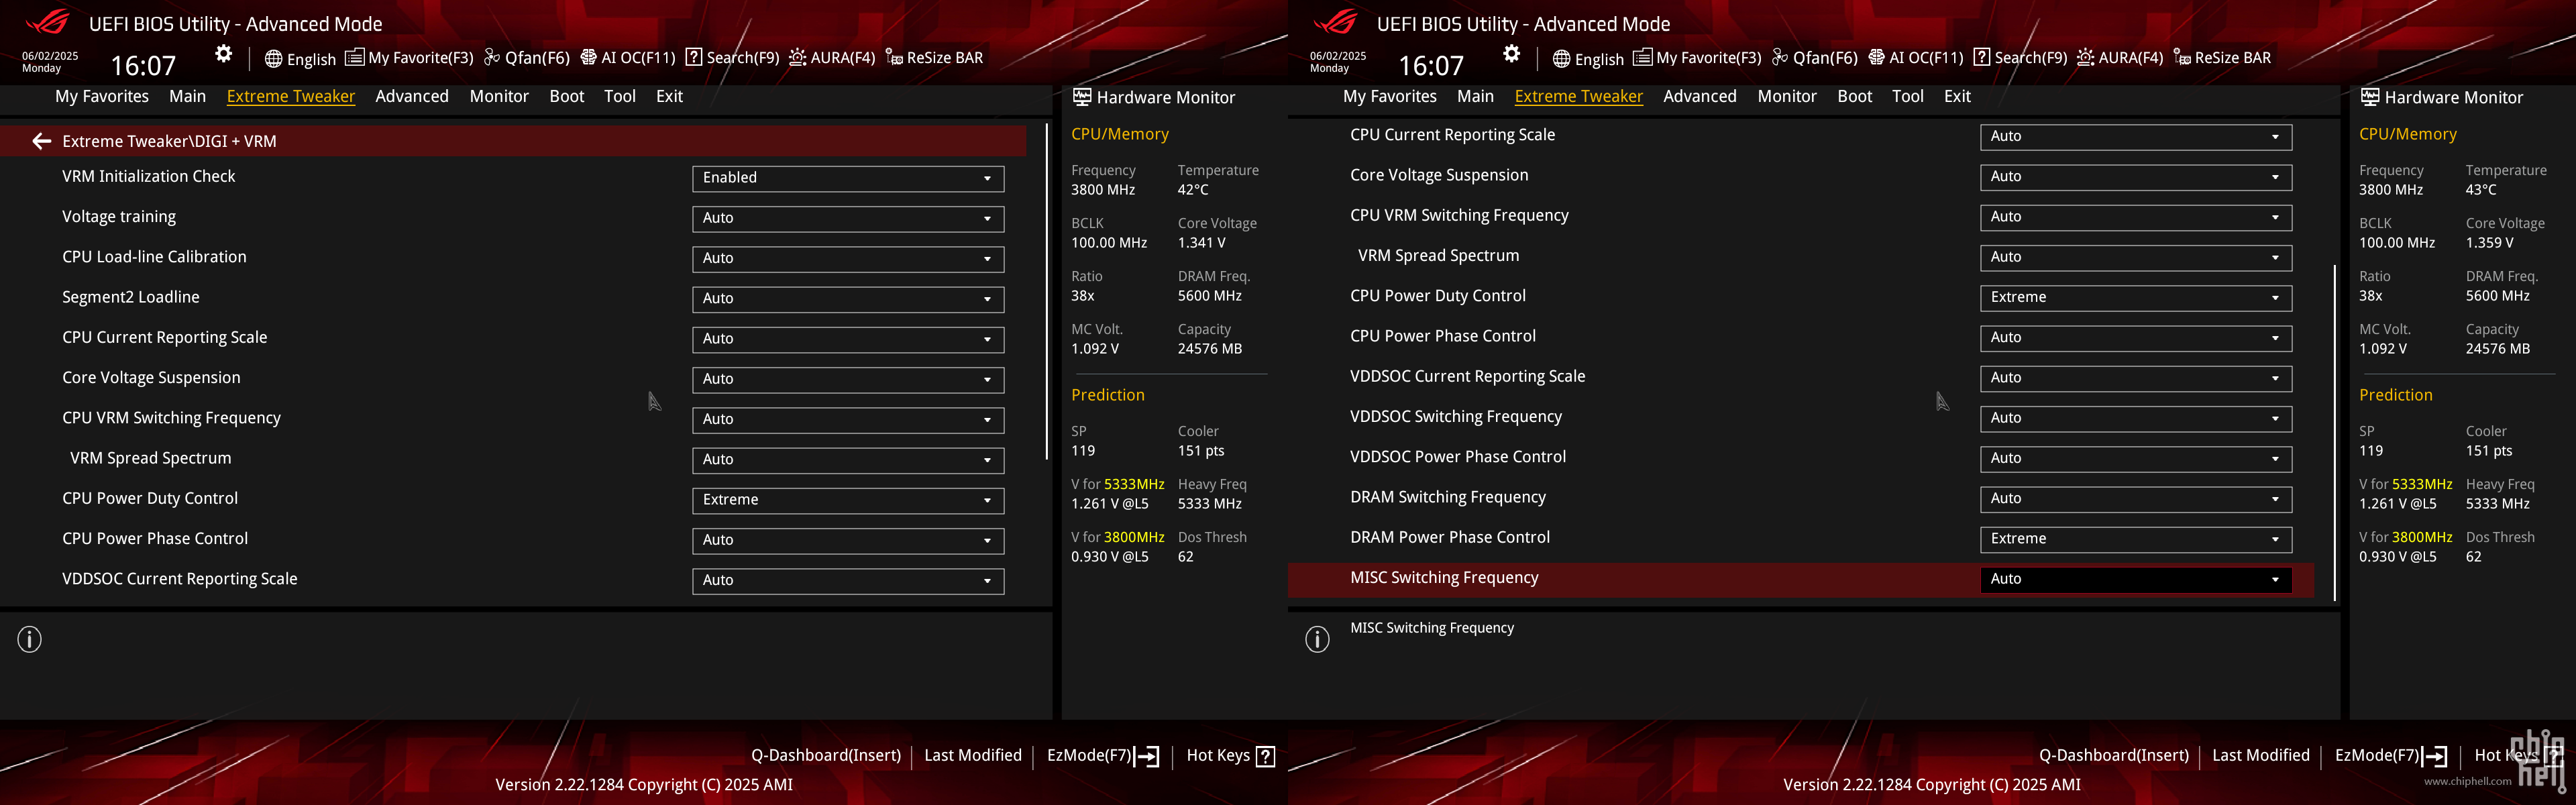Click info icon in left window help area
The image size is (2576, 805).
[x=30, y=639]
